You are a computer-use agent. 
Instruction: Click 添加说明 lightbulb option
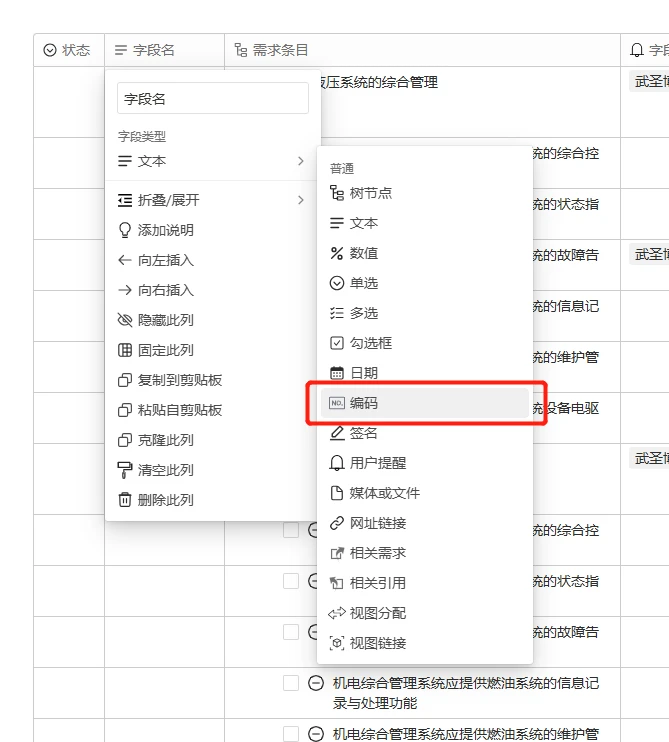pyautogui.click(x=212, y=230)
